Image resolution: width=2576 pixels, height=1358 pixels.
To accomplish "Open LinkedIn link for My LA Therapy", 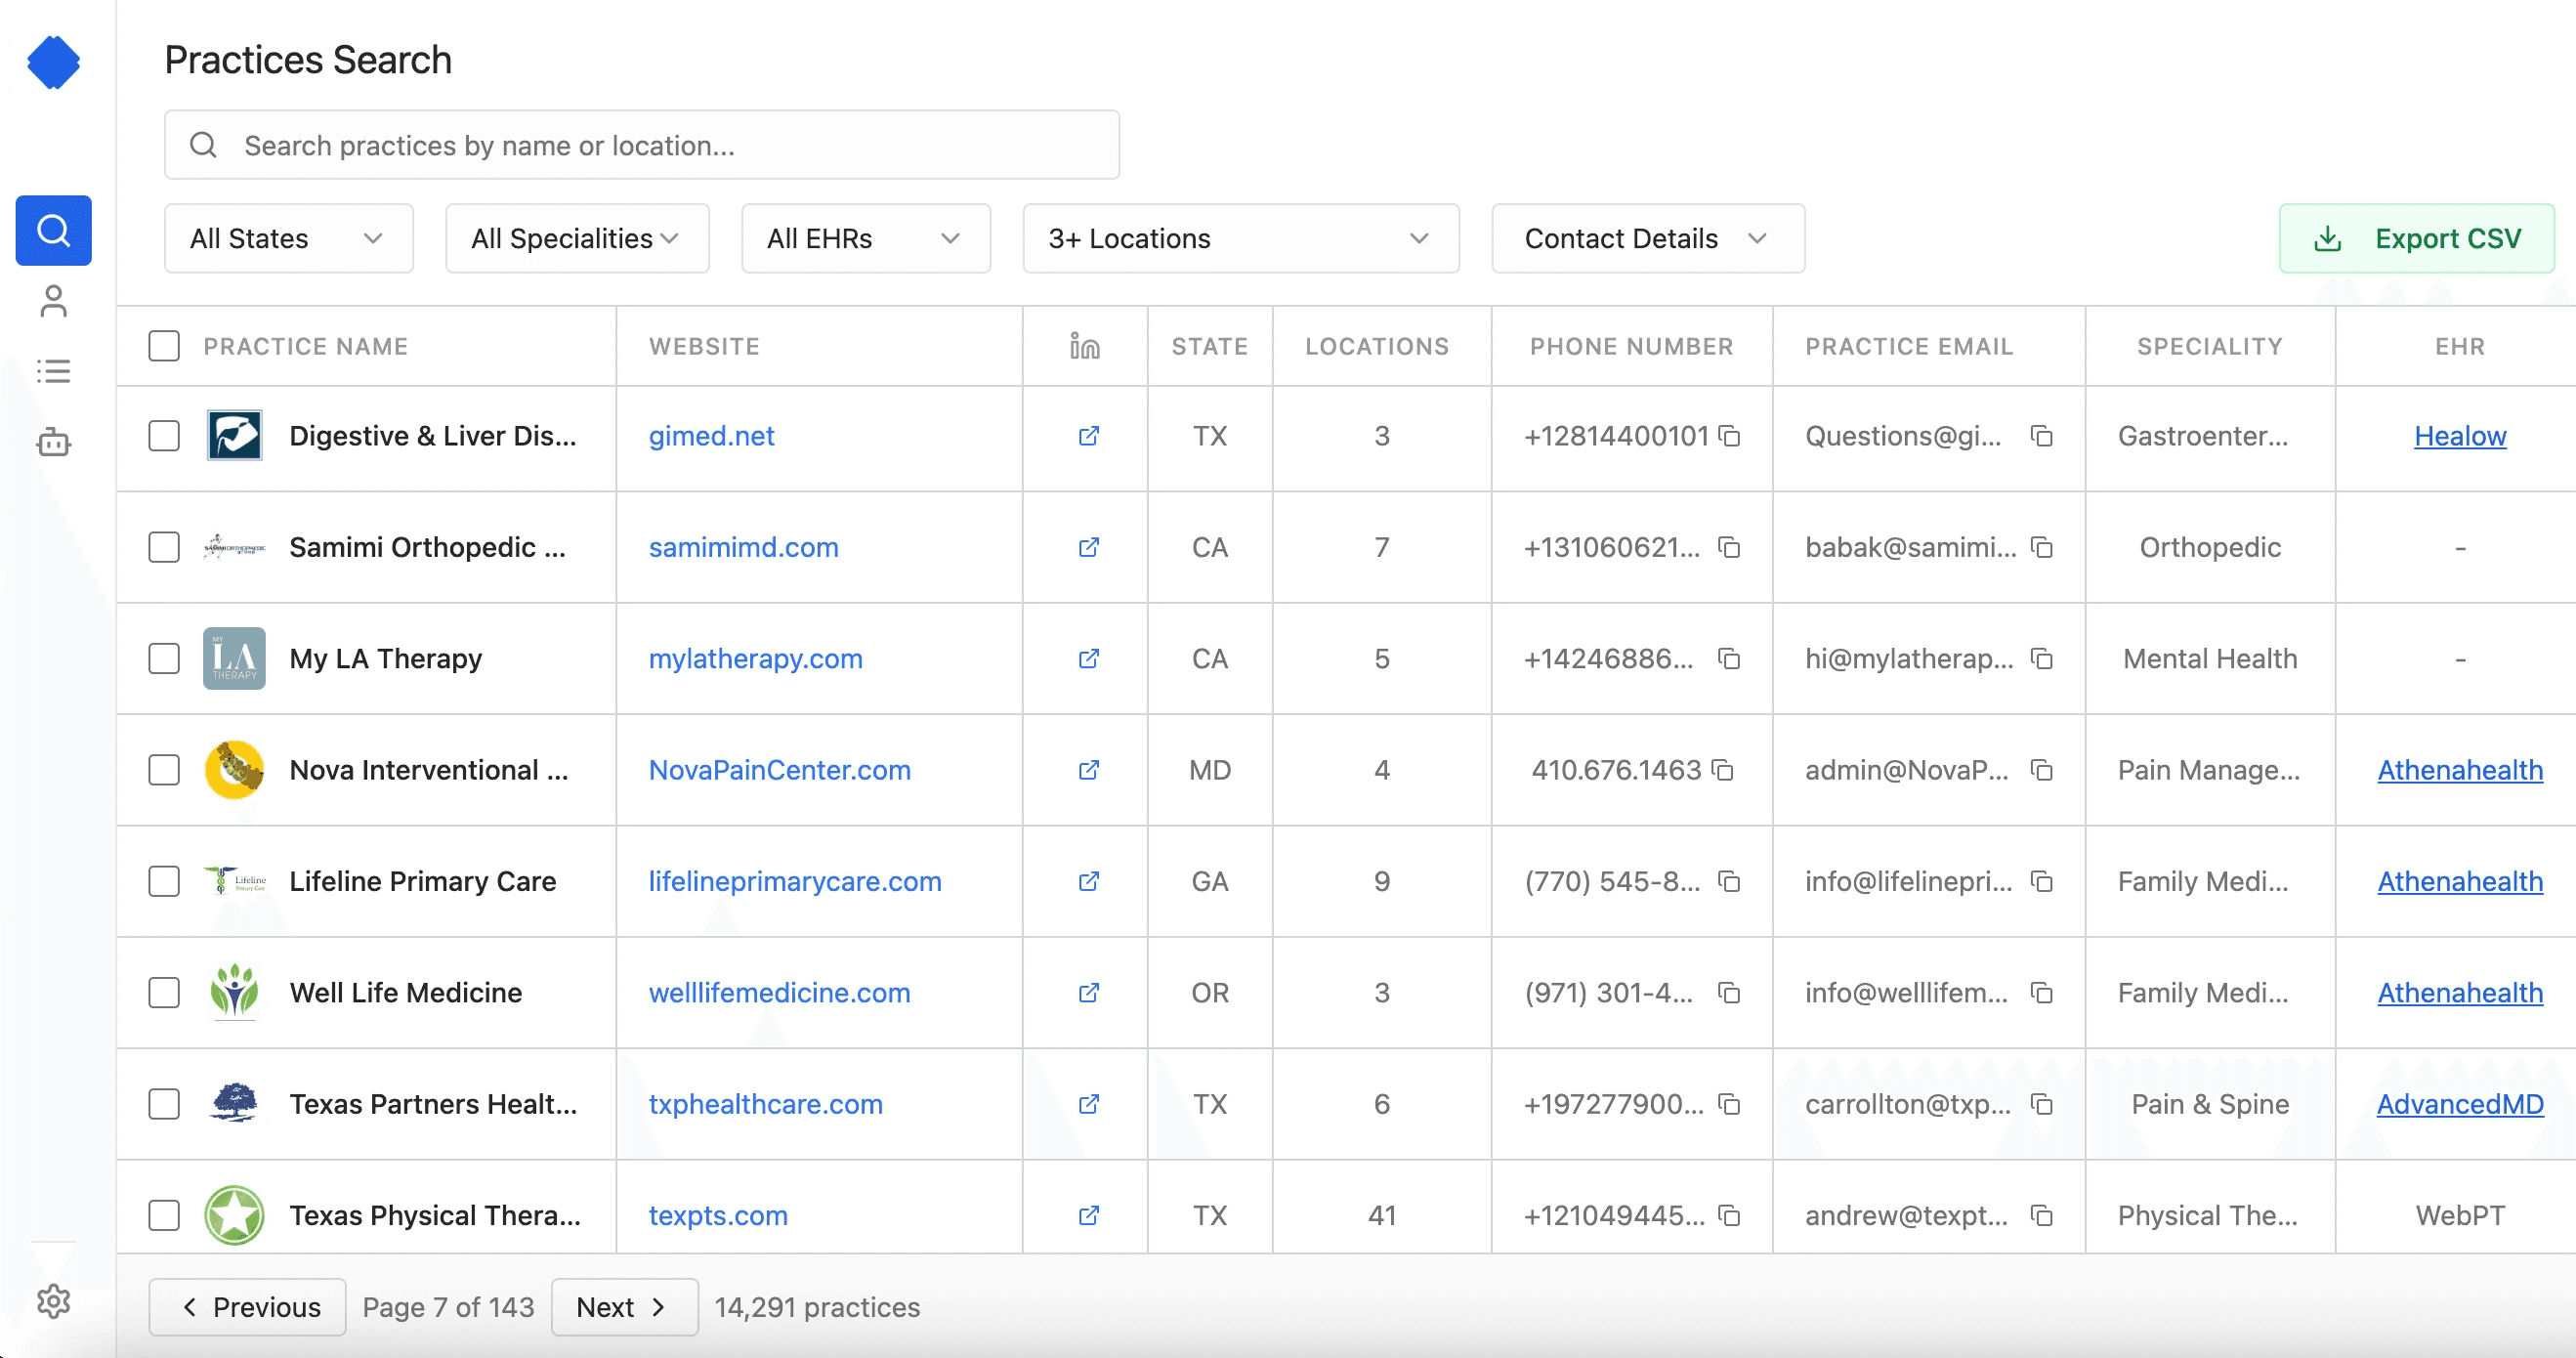I will tap(1088, 658).
